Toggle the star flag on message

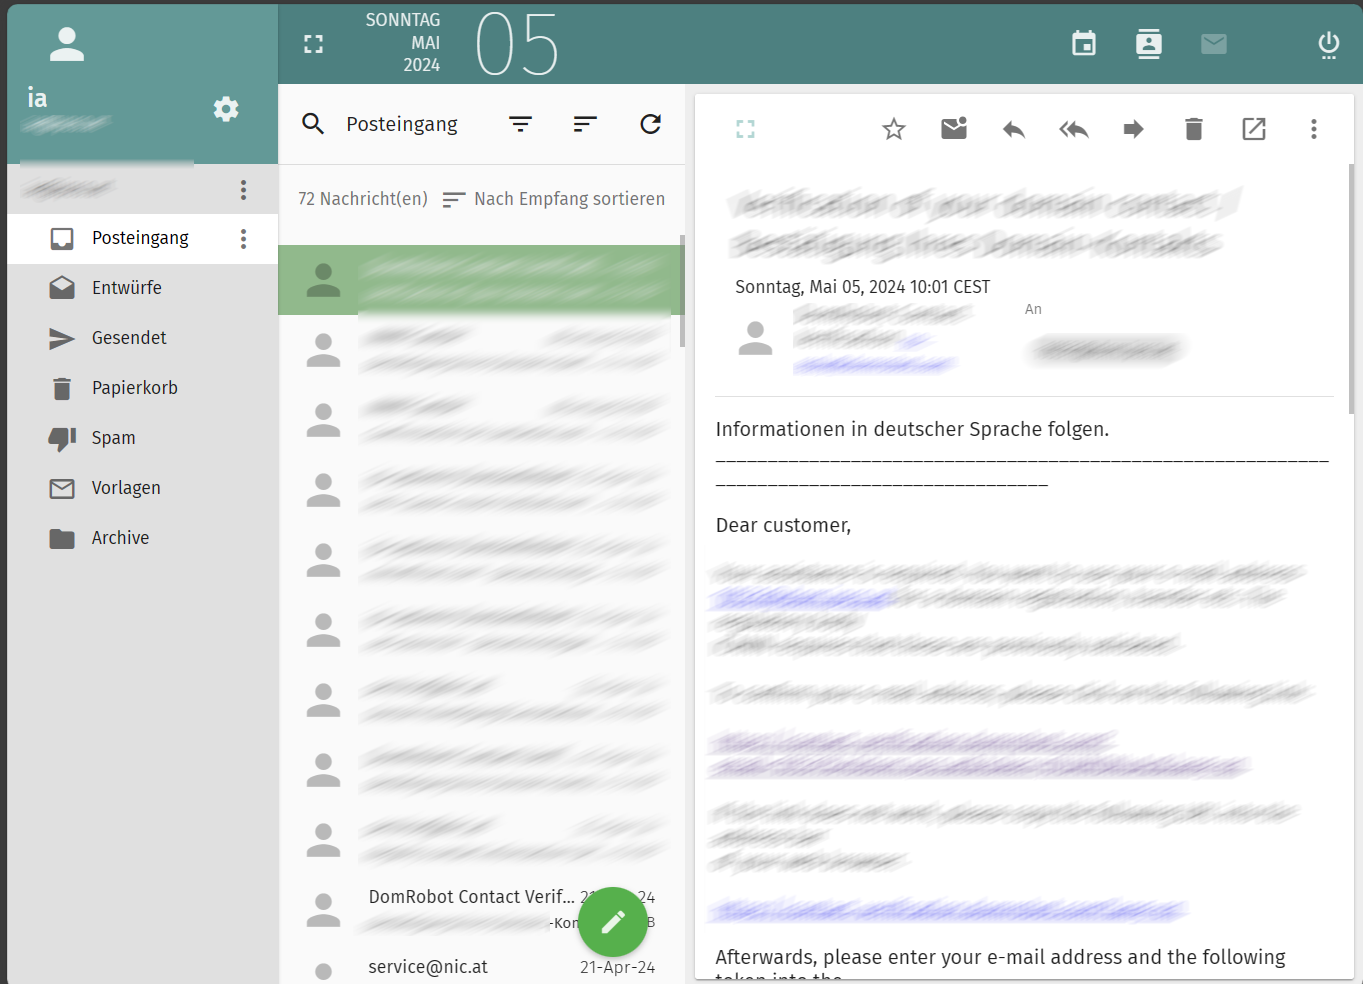pos(894,129)
